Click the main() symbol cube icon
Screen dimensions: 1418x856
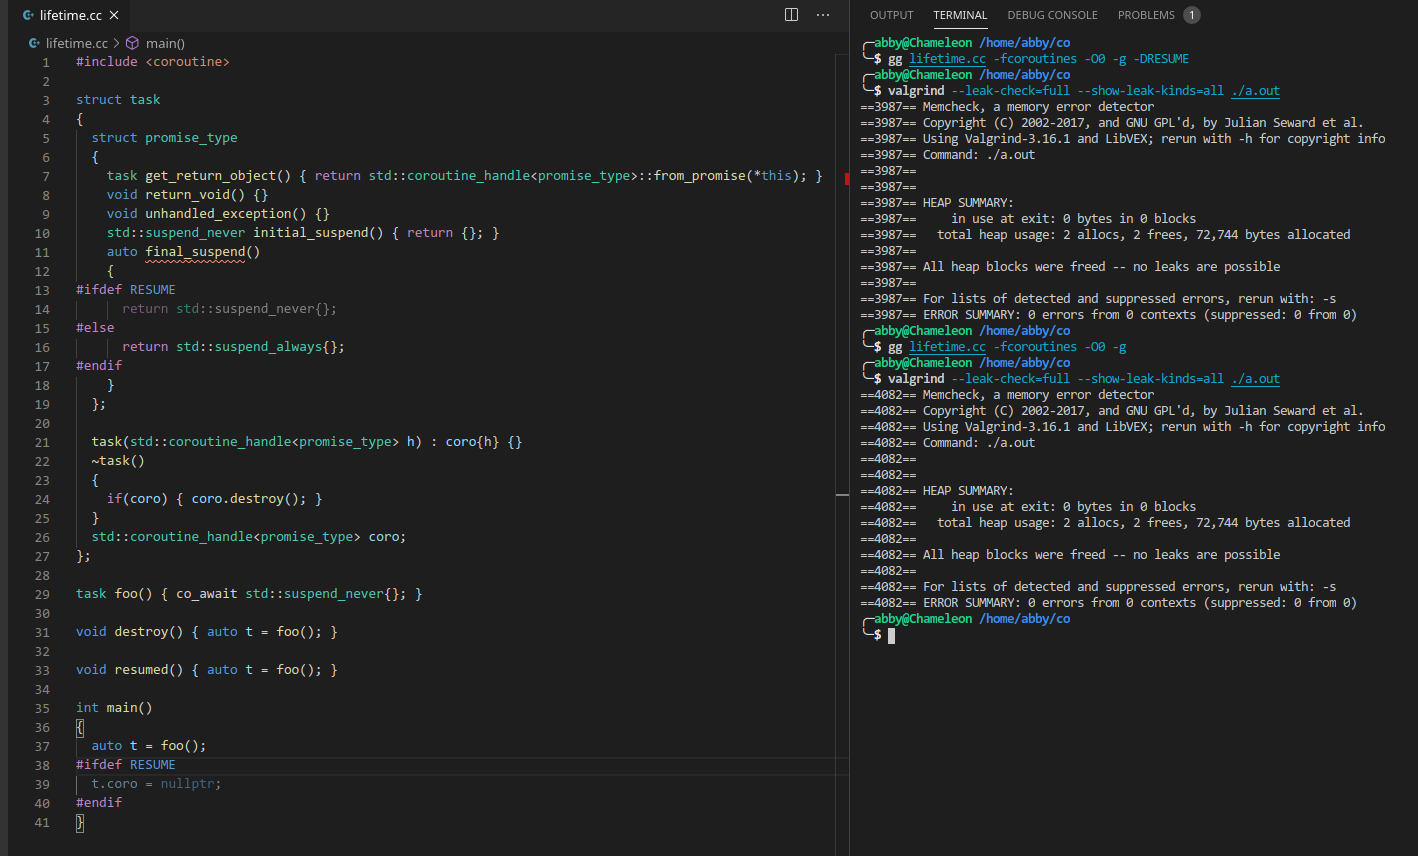(x=132, y=43)
